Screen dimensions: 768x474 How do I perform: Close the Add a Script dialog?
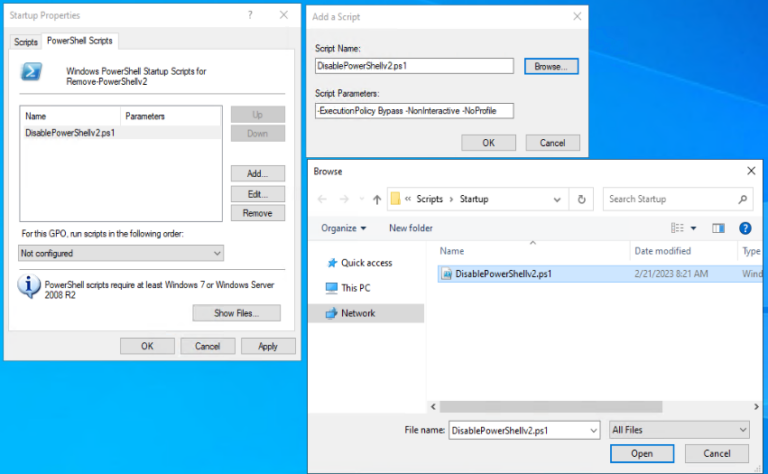coord(577,17)
